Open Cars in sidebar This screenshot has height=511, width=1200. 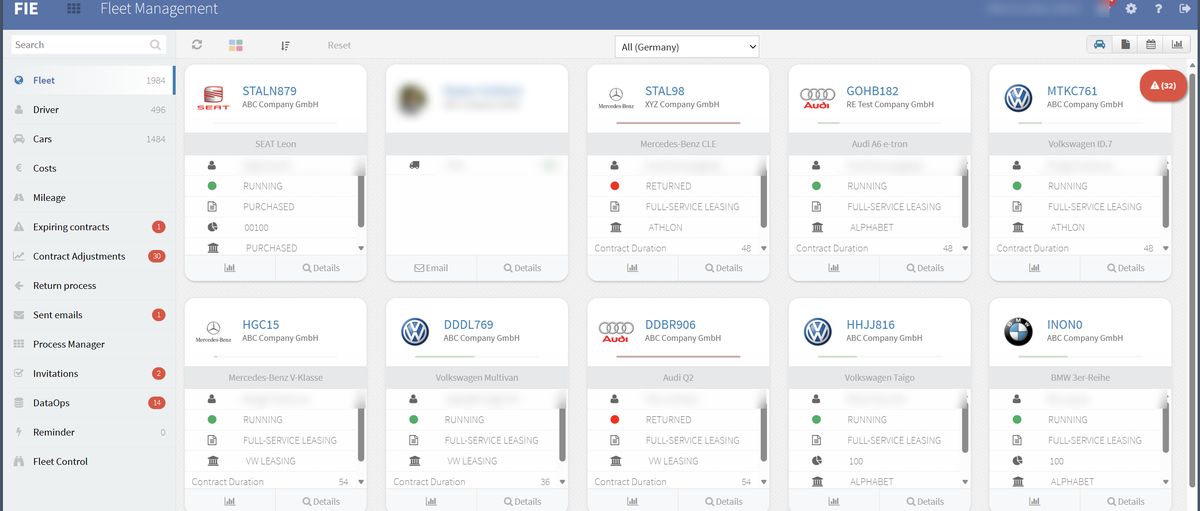click(88, 139)
